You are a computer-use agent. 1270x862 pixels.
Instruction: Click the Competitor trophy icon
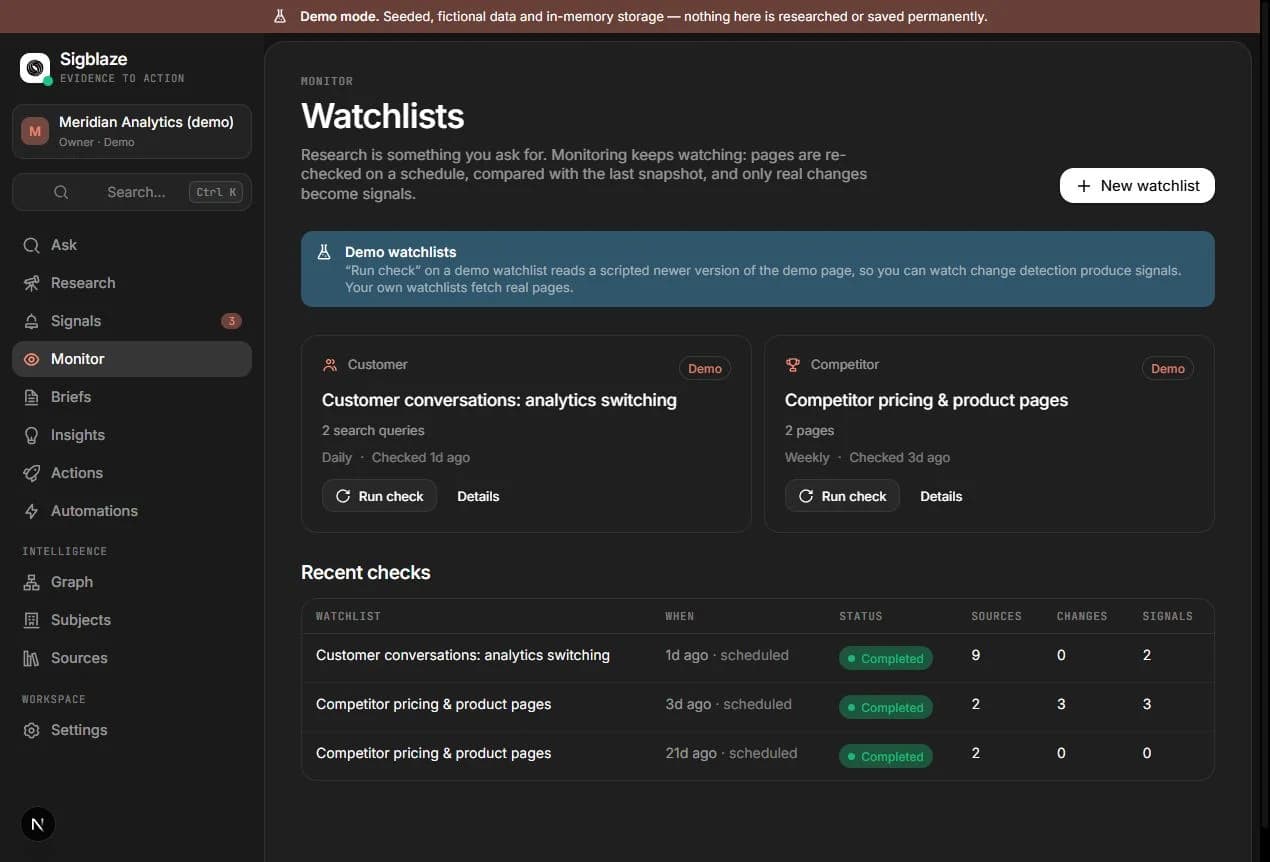click(x=793, y=365)
